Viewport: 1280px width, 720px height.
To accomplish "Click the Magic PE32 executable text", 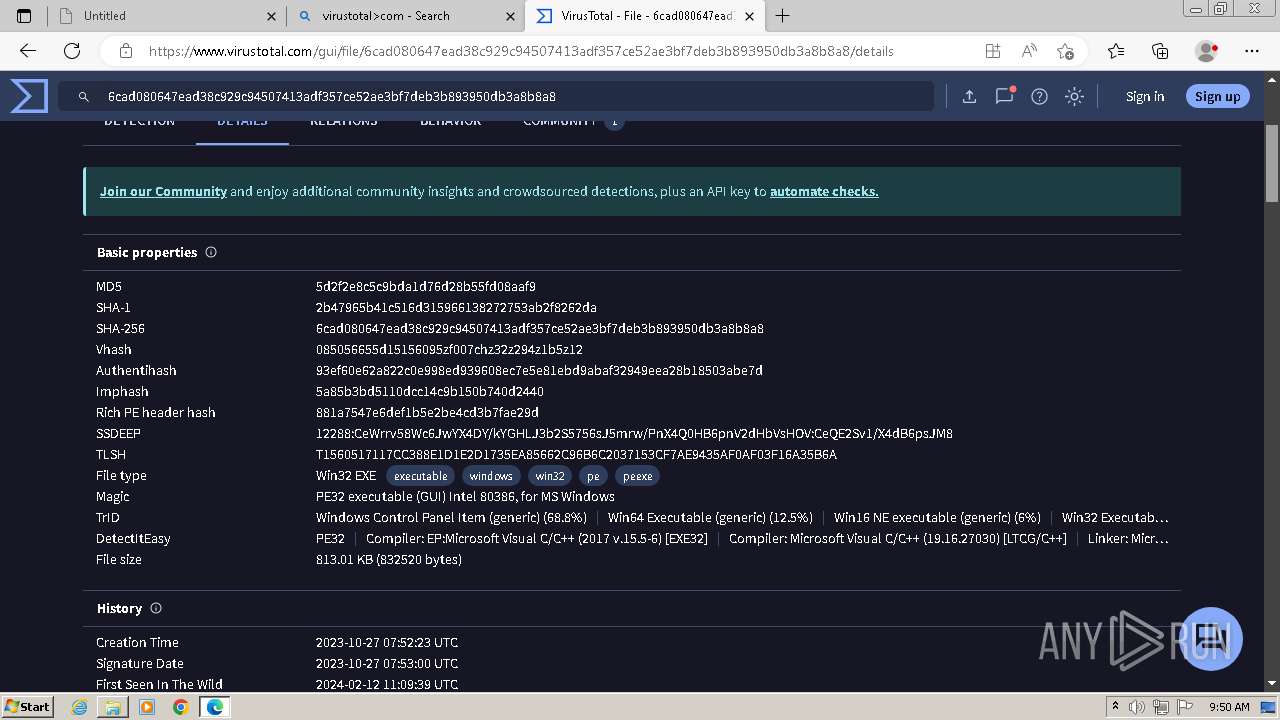I will pyautogui.click(x=465, y=496).
